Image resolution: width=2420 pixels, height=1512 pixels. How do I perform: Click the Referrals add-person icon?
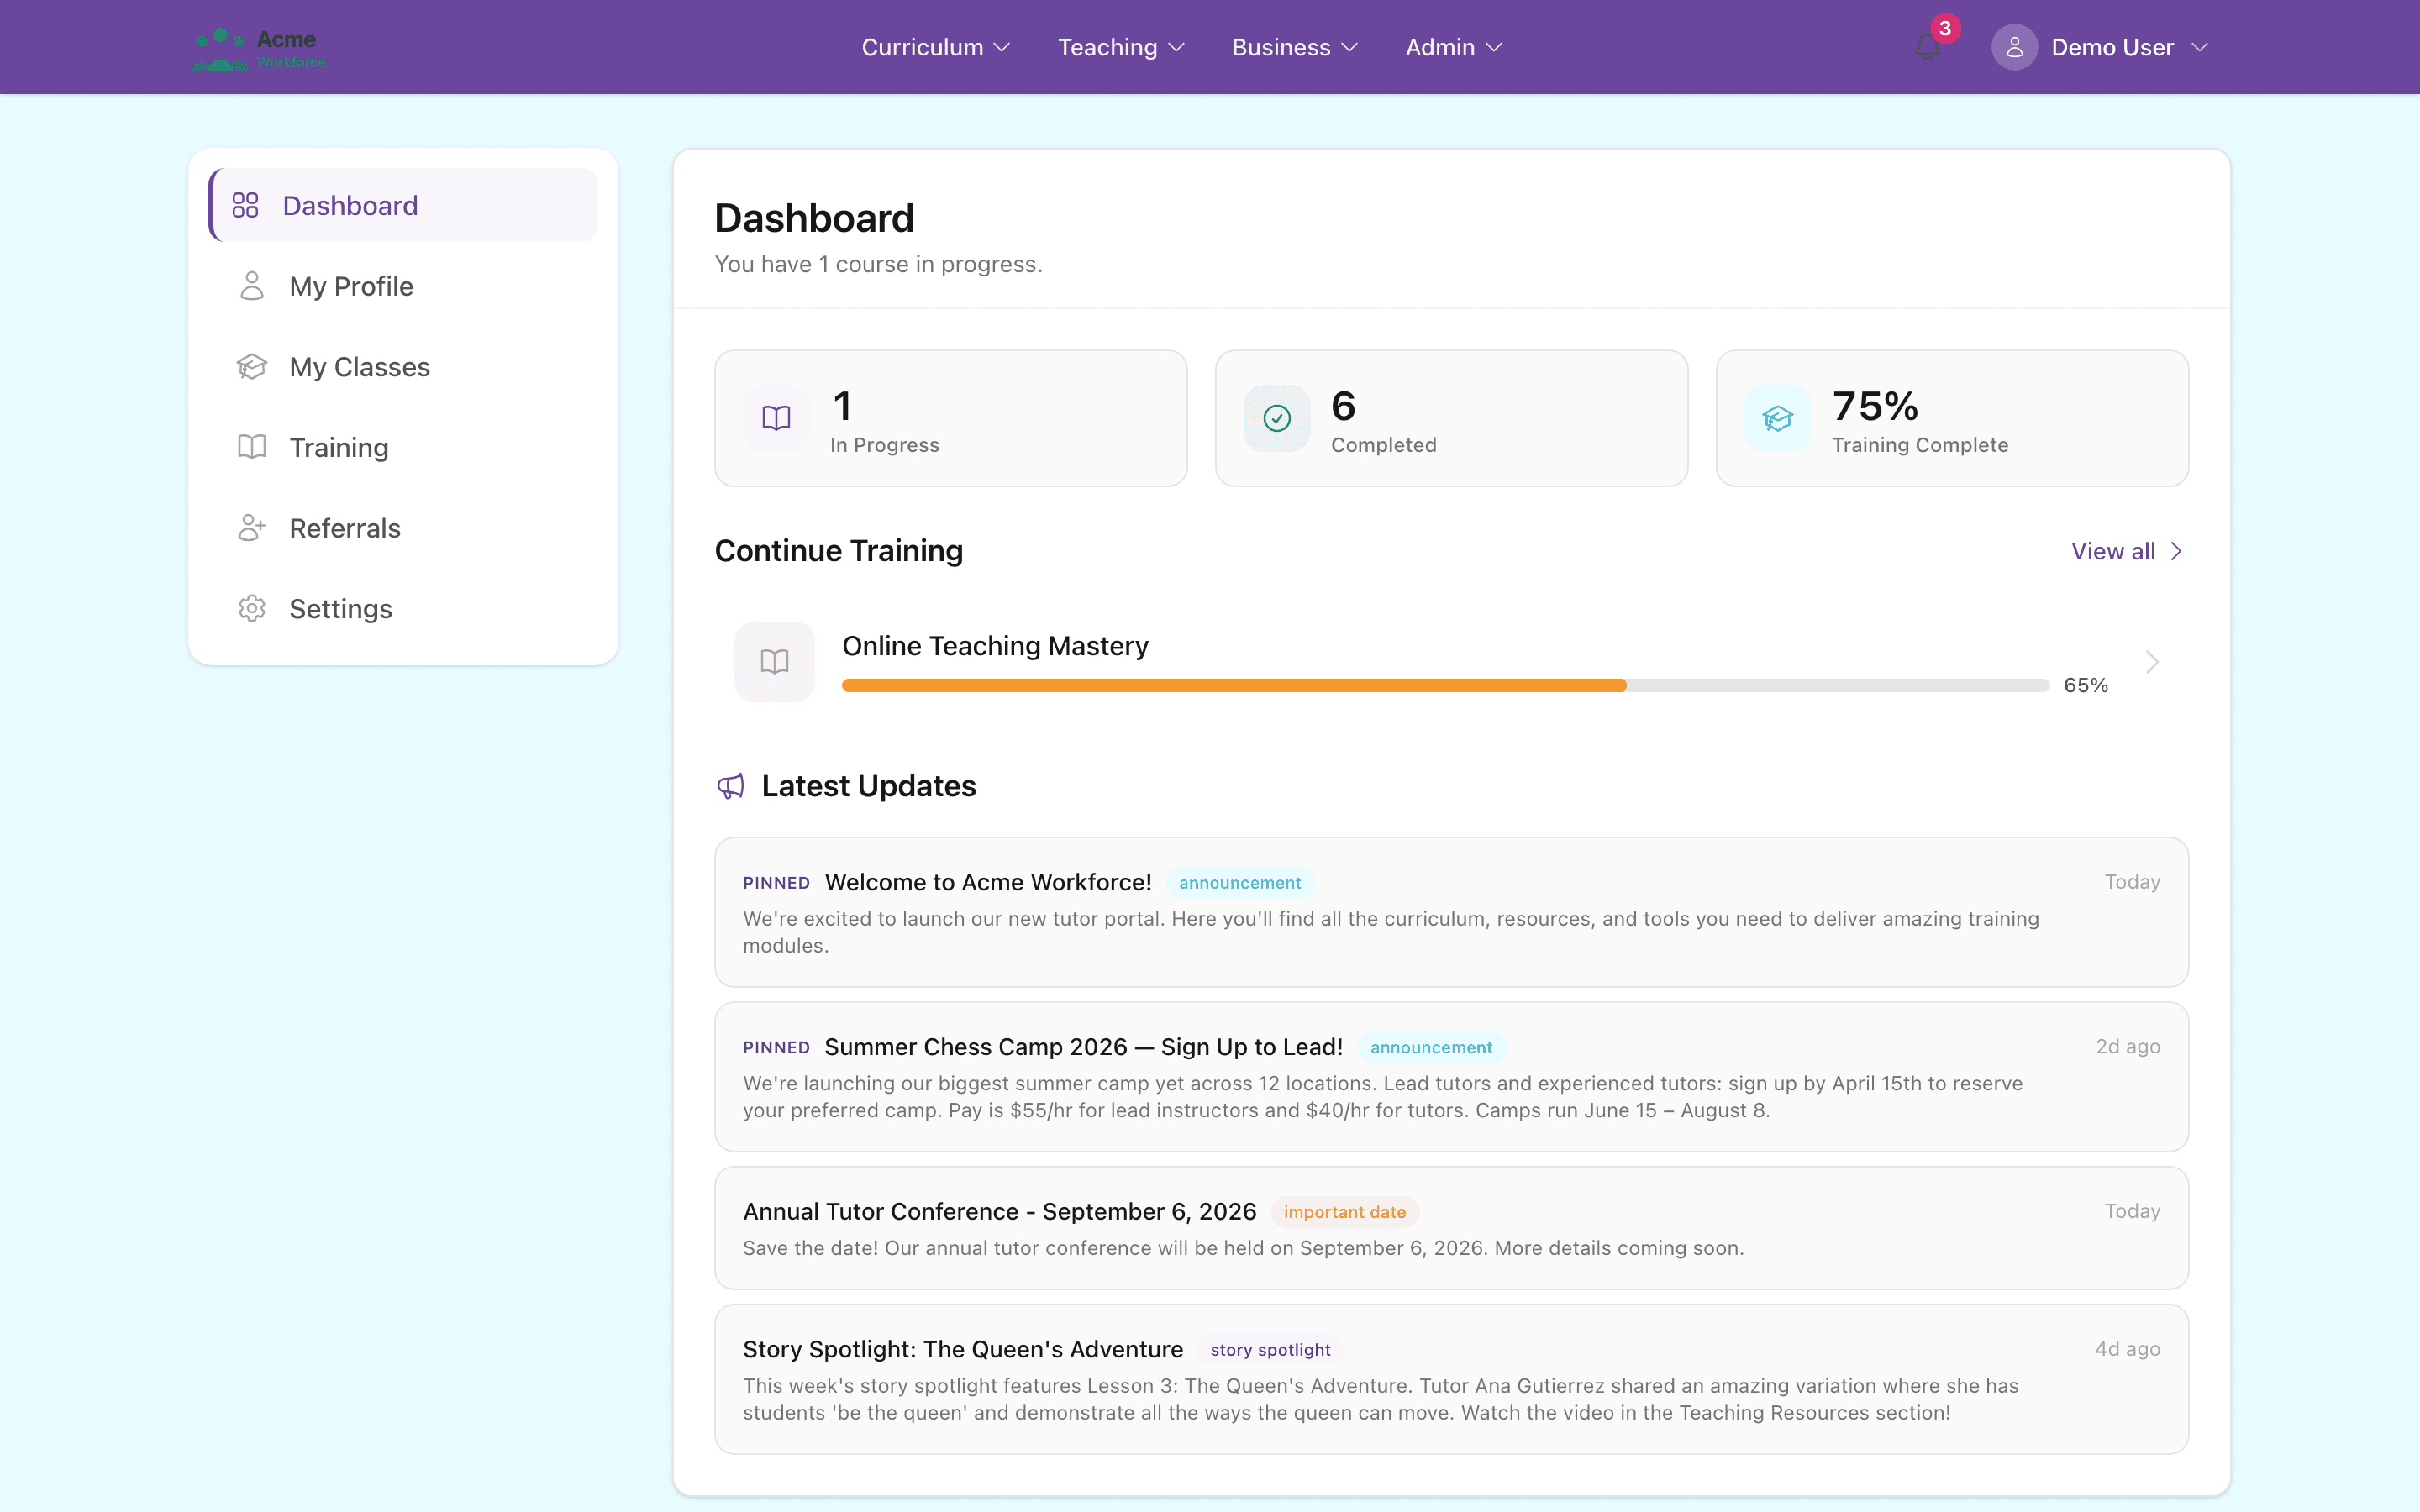click(x=252, y=528)
